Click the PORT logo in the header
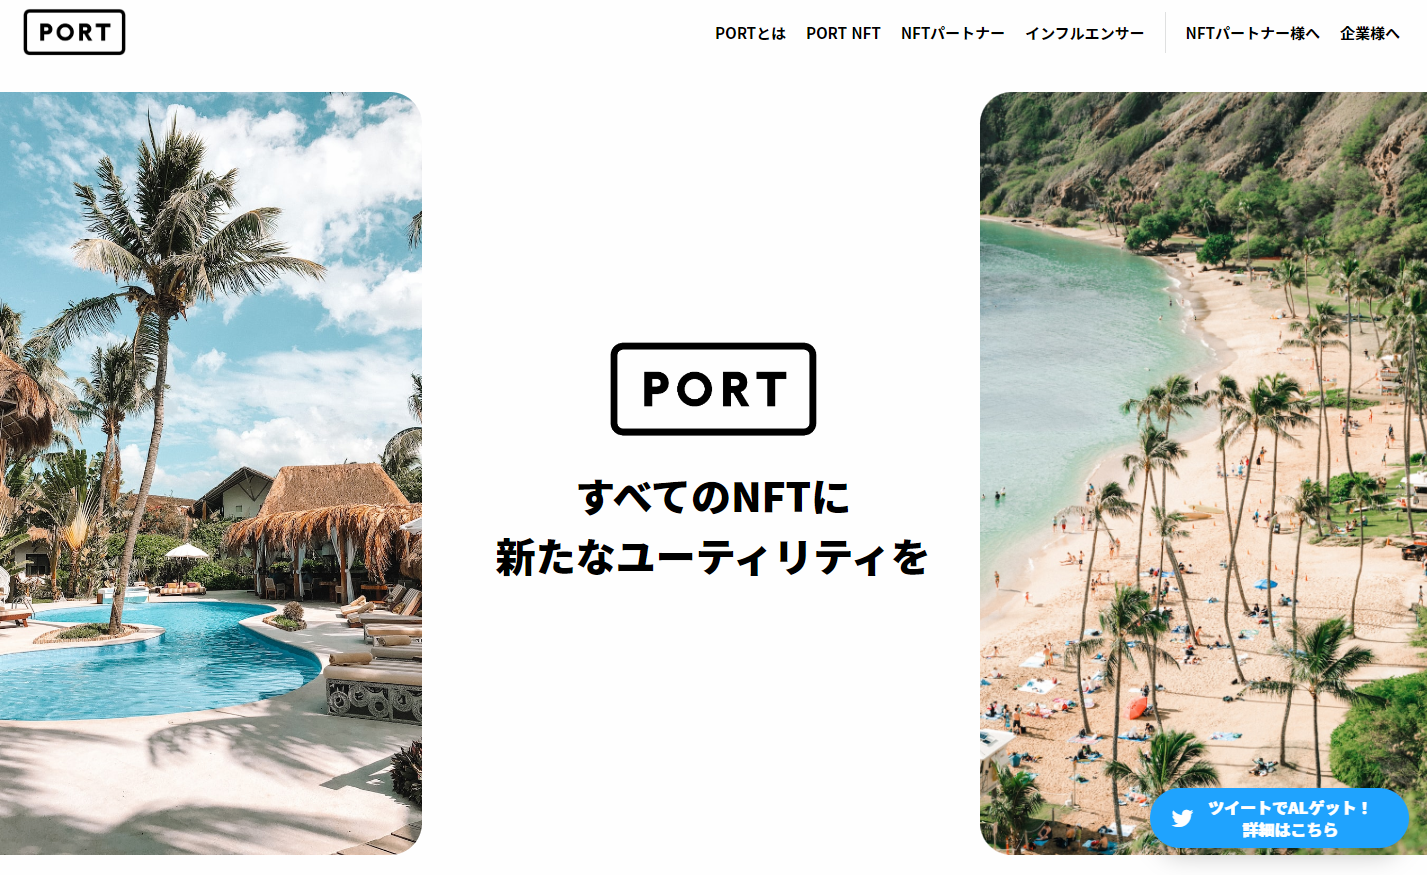Image resolution: width=1427 pixels, height=875 pixels. 74,32
